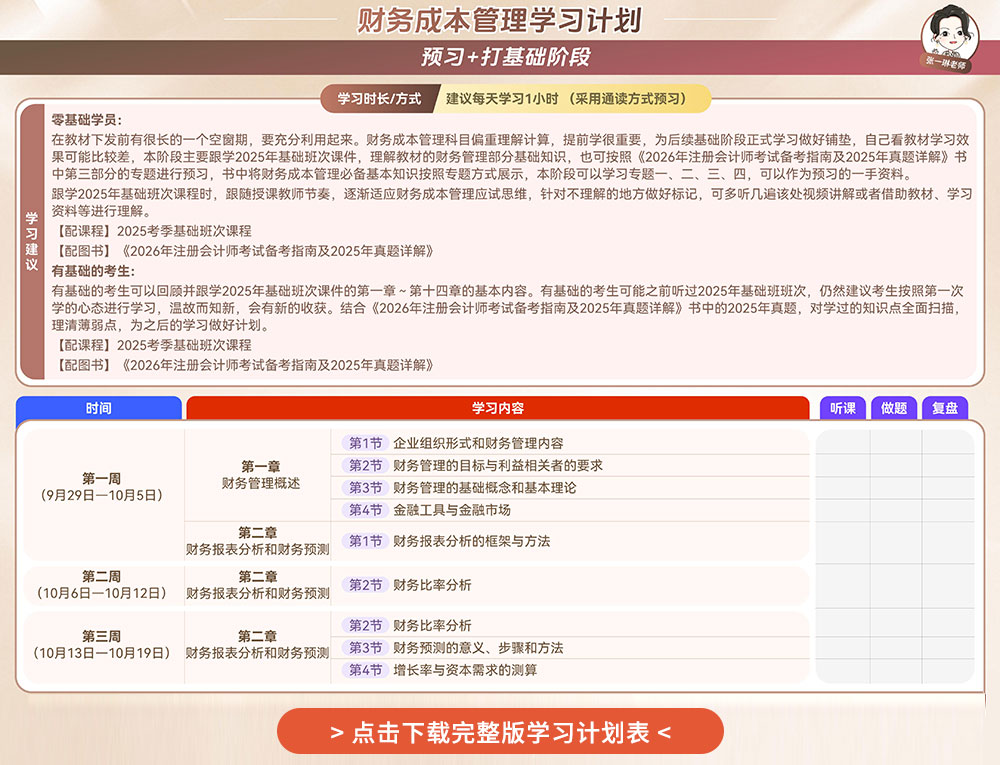Click the red 复盘 header badge
The height and width of the screenshot is (765, 1000).
[x=946, y=408]
